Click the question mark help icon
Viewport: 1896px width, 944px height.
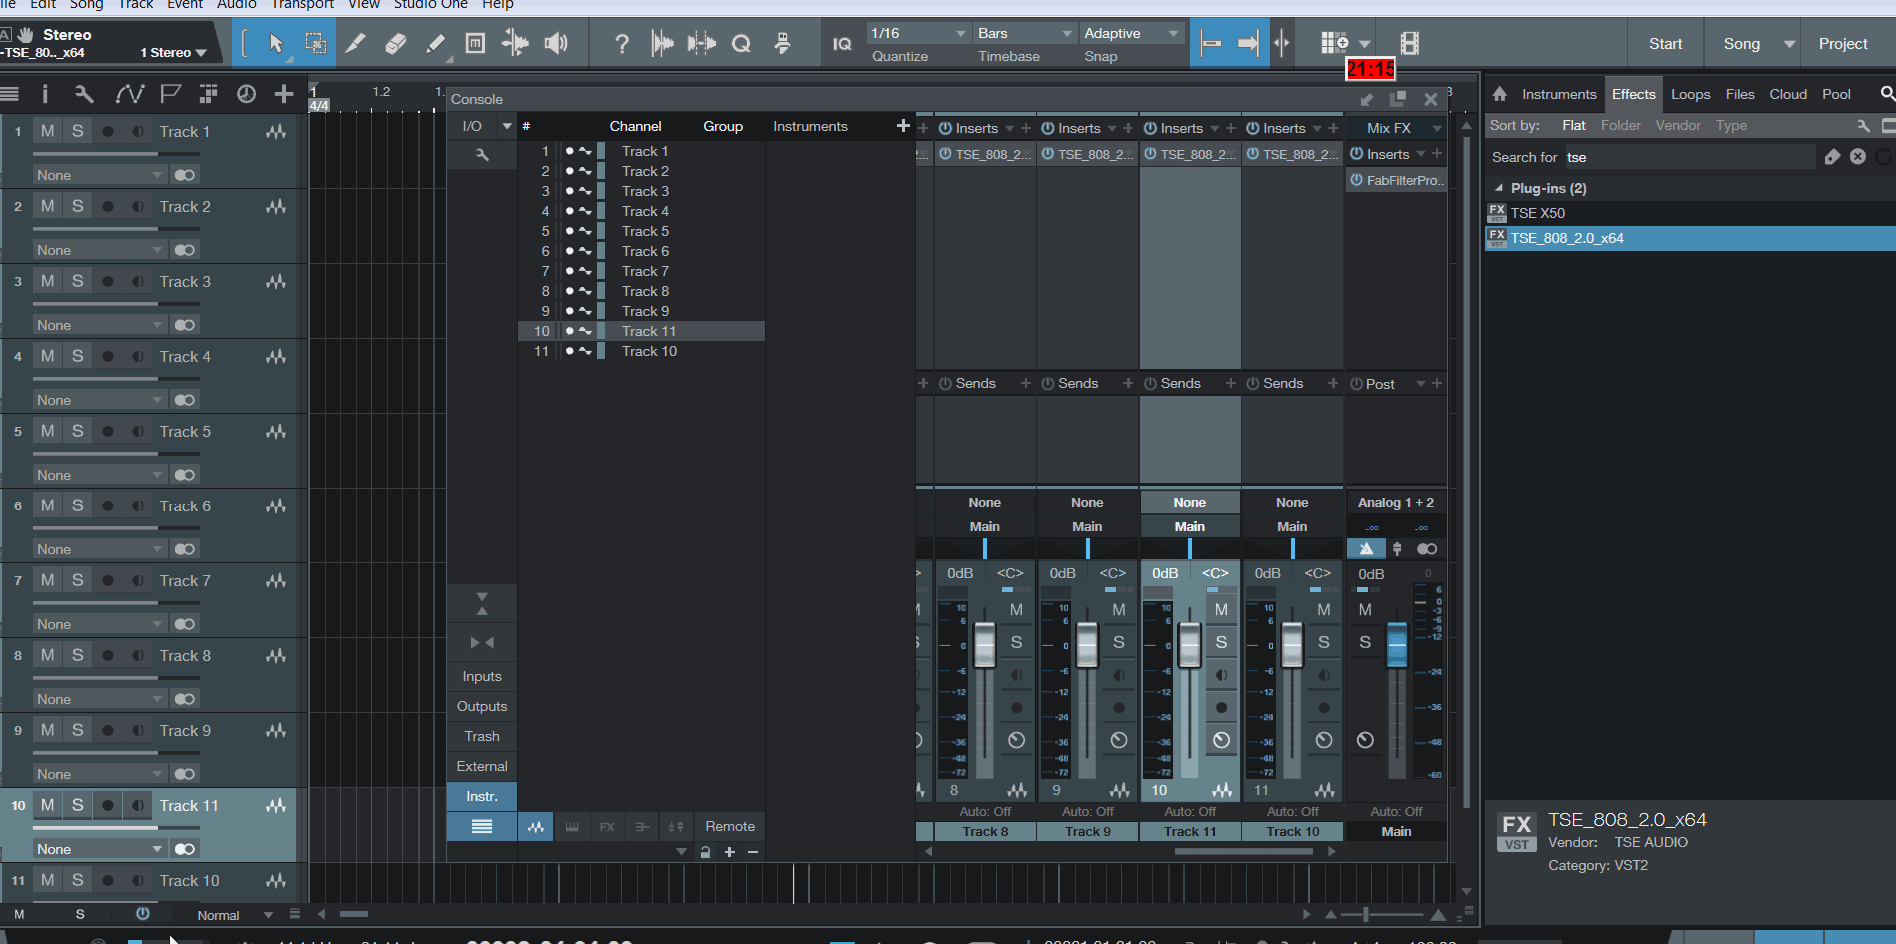pyautogui.click(x=622, y=43)
